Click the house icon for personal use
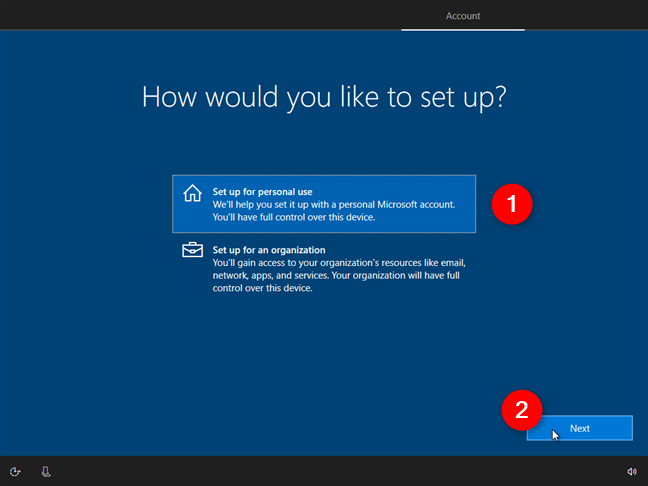The height and width of the screenshot is (486, 648). [193, 193]
